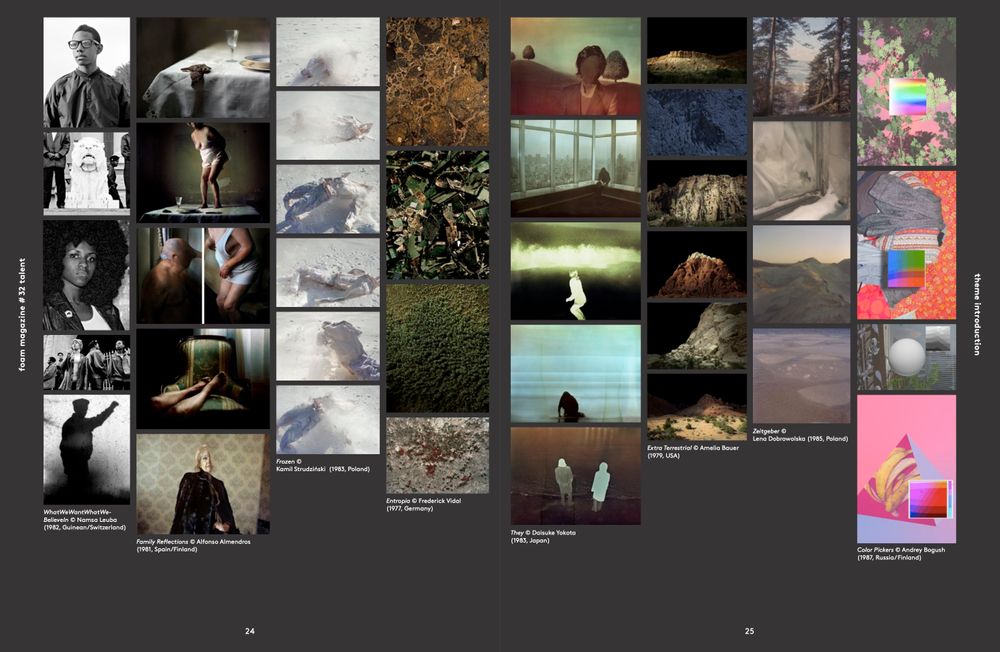This screenshot has width=1000, height=652.
Task: Select the pink triangle with banana artwork
Action: [906, 468]
